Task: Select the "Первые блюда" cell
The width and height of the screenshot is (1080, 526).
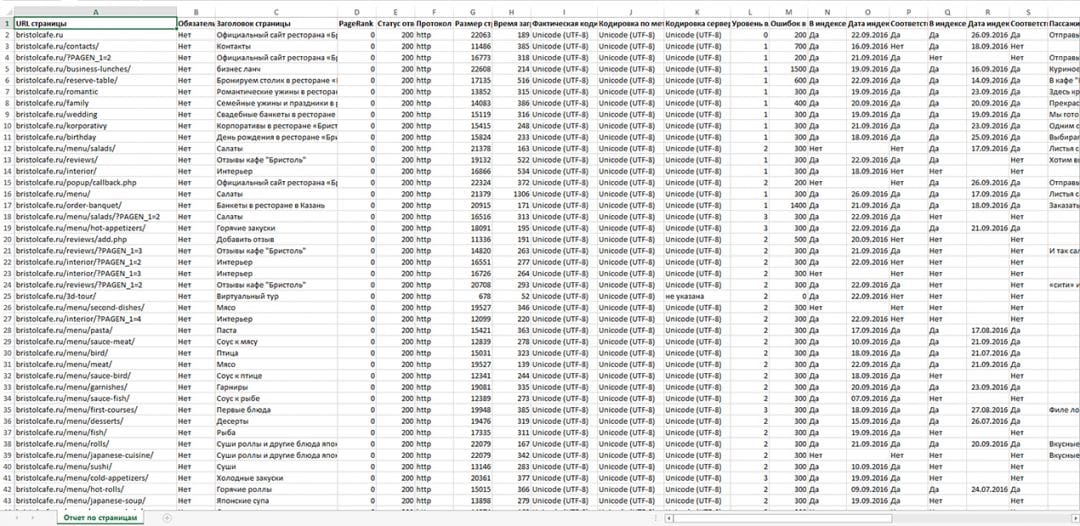Action: pos(276,410)
